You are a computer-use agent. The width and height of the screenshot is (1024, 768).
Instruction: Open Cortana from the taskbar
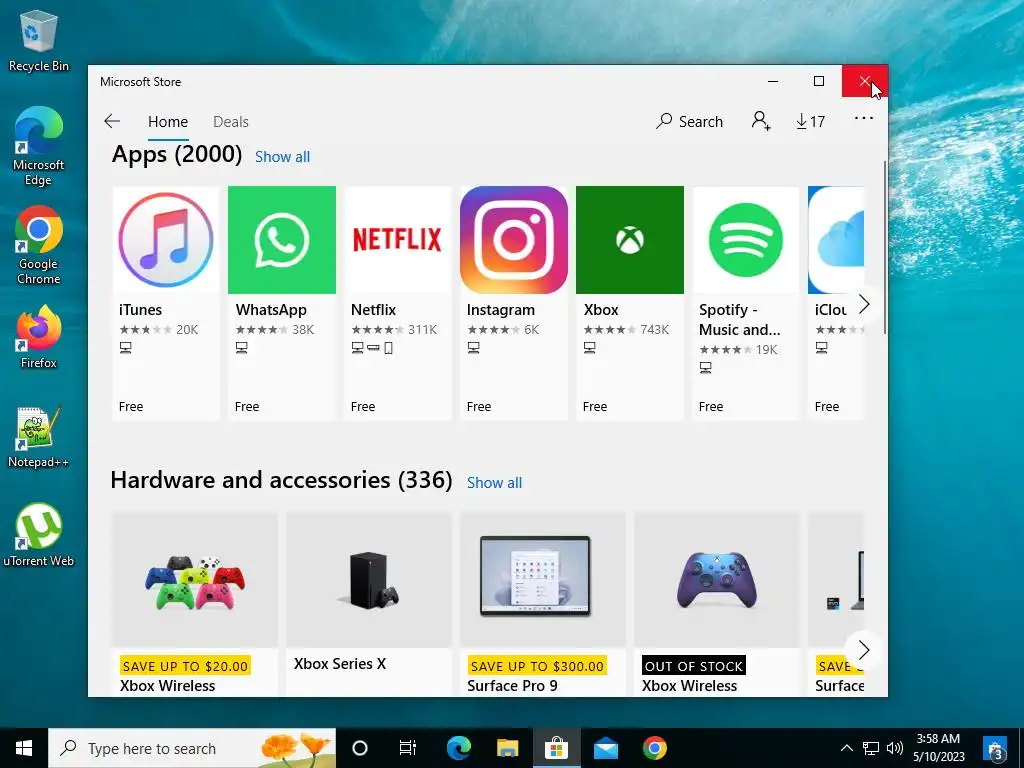(360, 748)
